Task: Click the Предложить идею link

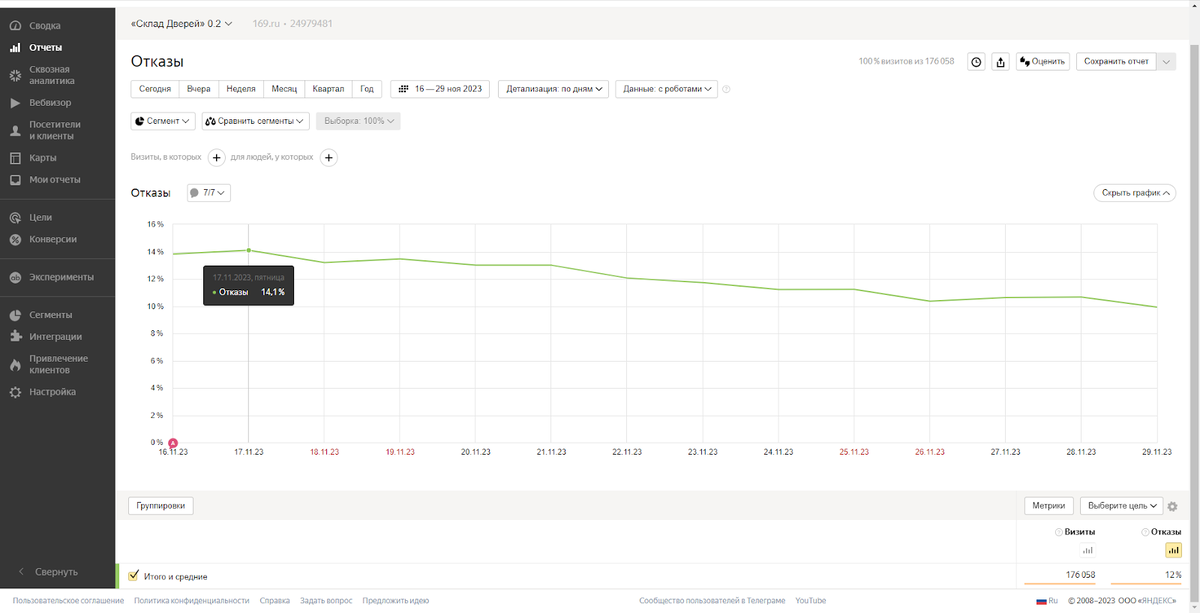Action: (396, 601)
